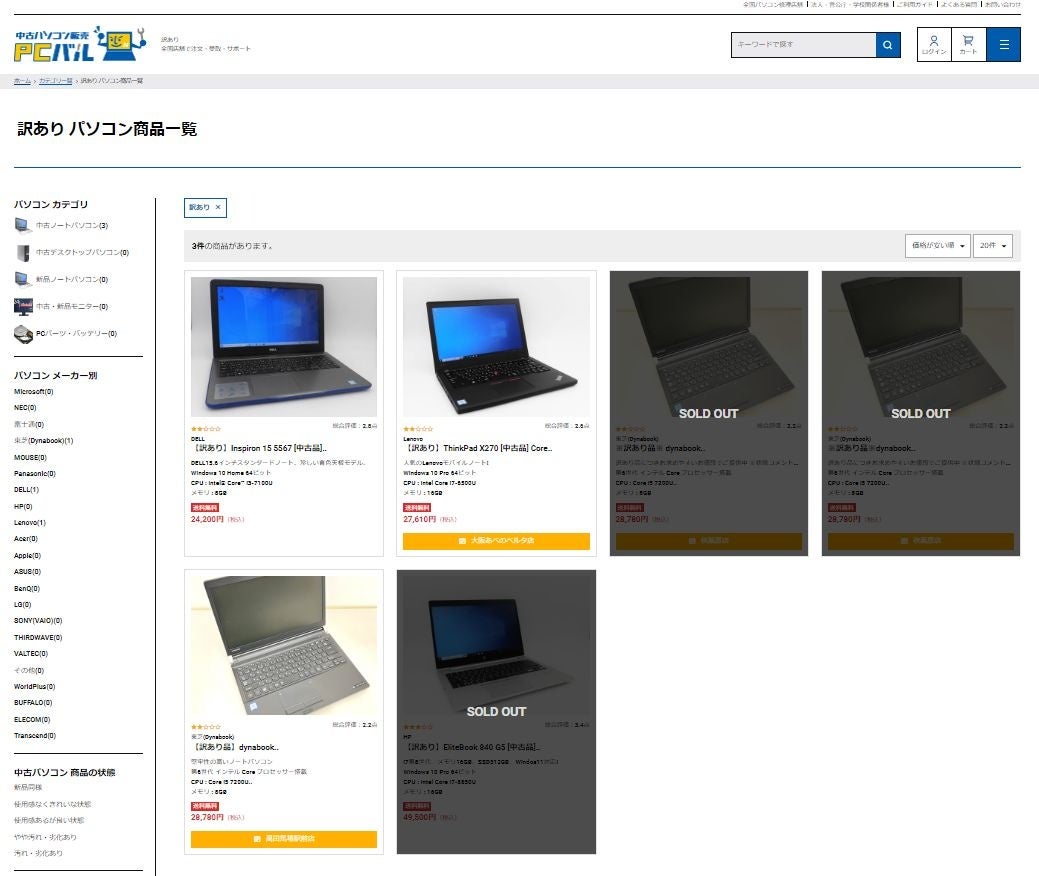The height and width of the screenshot is (876, 1039).
Task: Filter by ASUS(0) maker
Action: (x=27, y=572)
